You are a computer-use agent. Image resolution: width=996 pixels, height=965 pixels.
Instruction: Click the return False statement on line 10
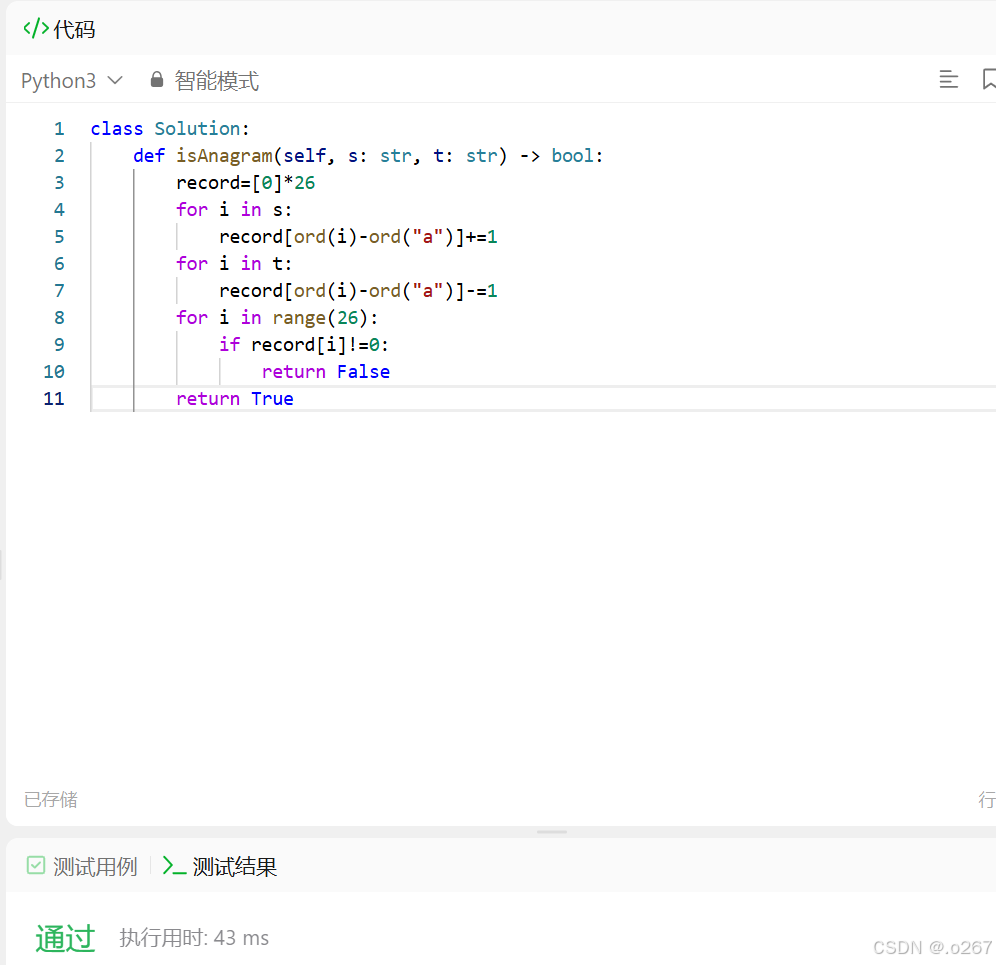click(x=326, y=372)
